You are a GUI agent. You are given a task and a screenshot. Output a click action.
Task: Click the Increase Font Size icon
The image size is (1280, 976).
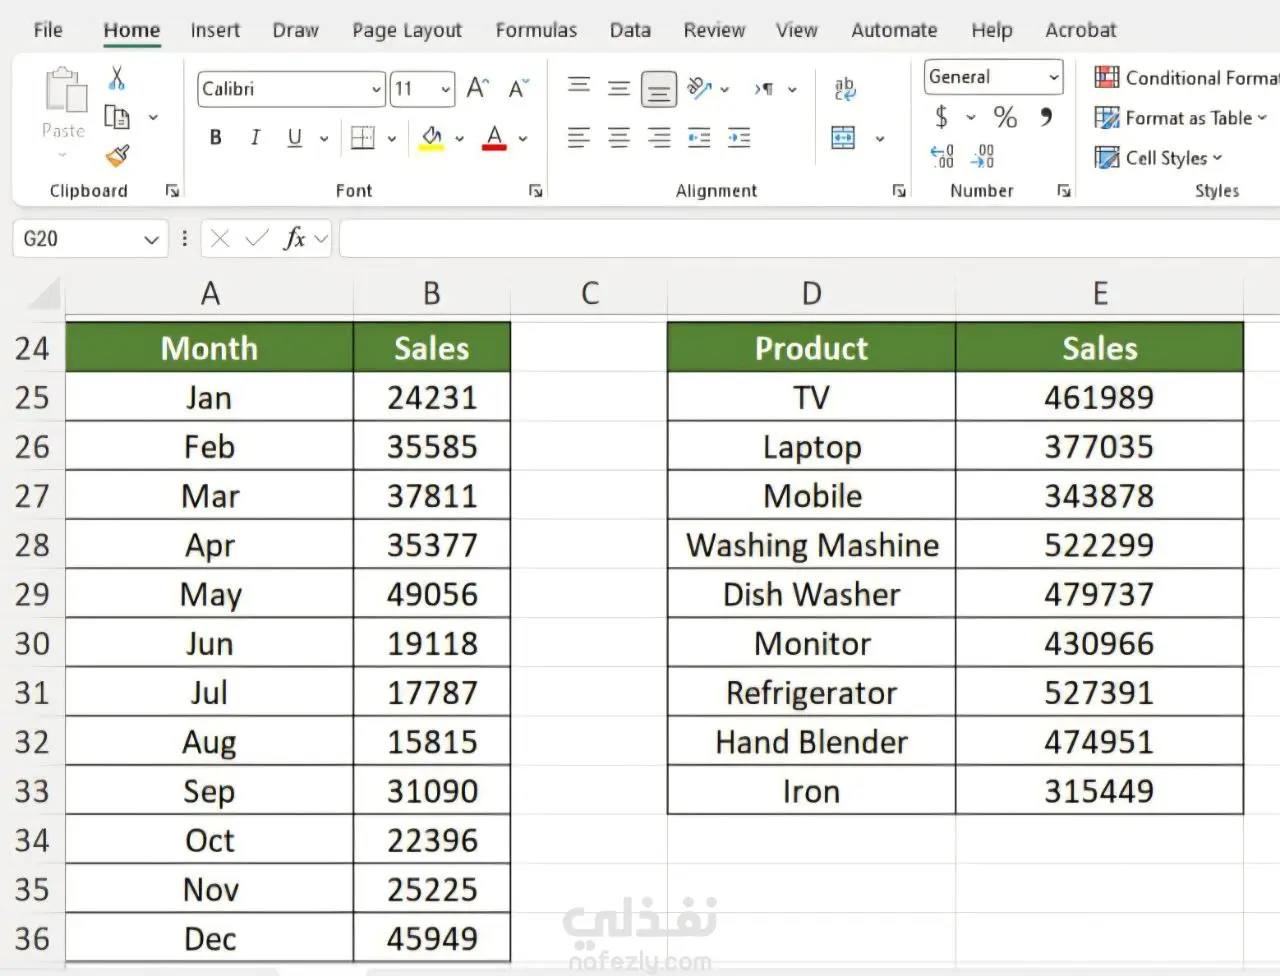478,89
